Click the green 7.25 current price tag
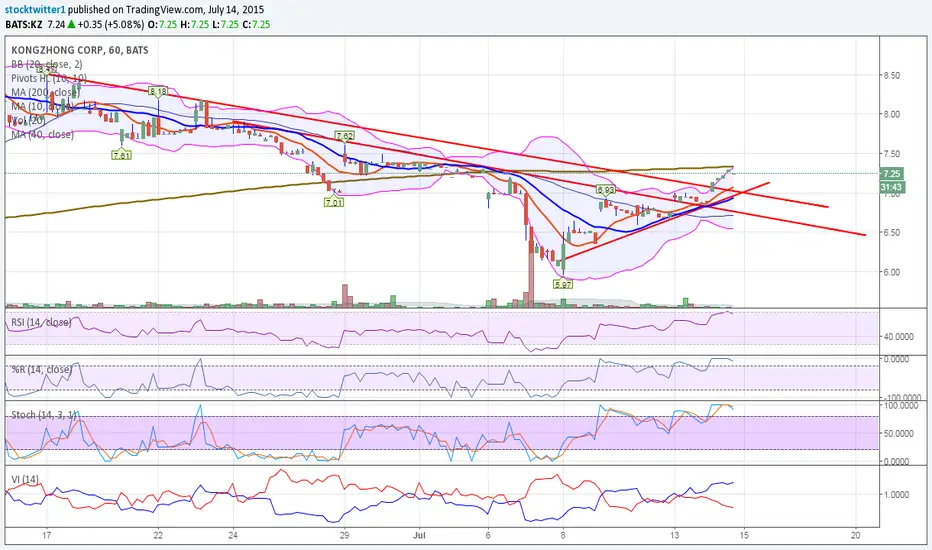Image resolution: width=932 pixels, height=550 pixels. point(892,174)
